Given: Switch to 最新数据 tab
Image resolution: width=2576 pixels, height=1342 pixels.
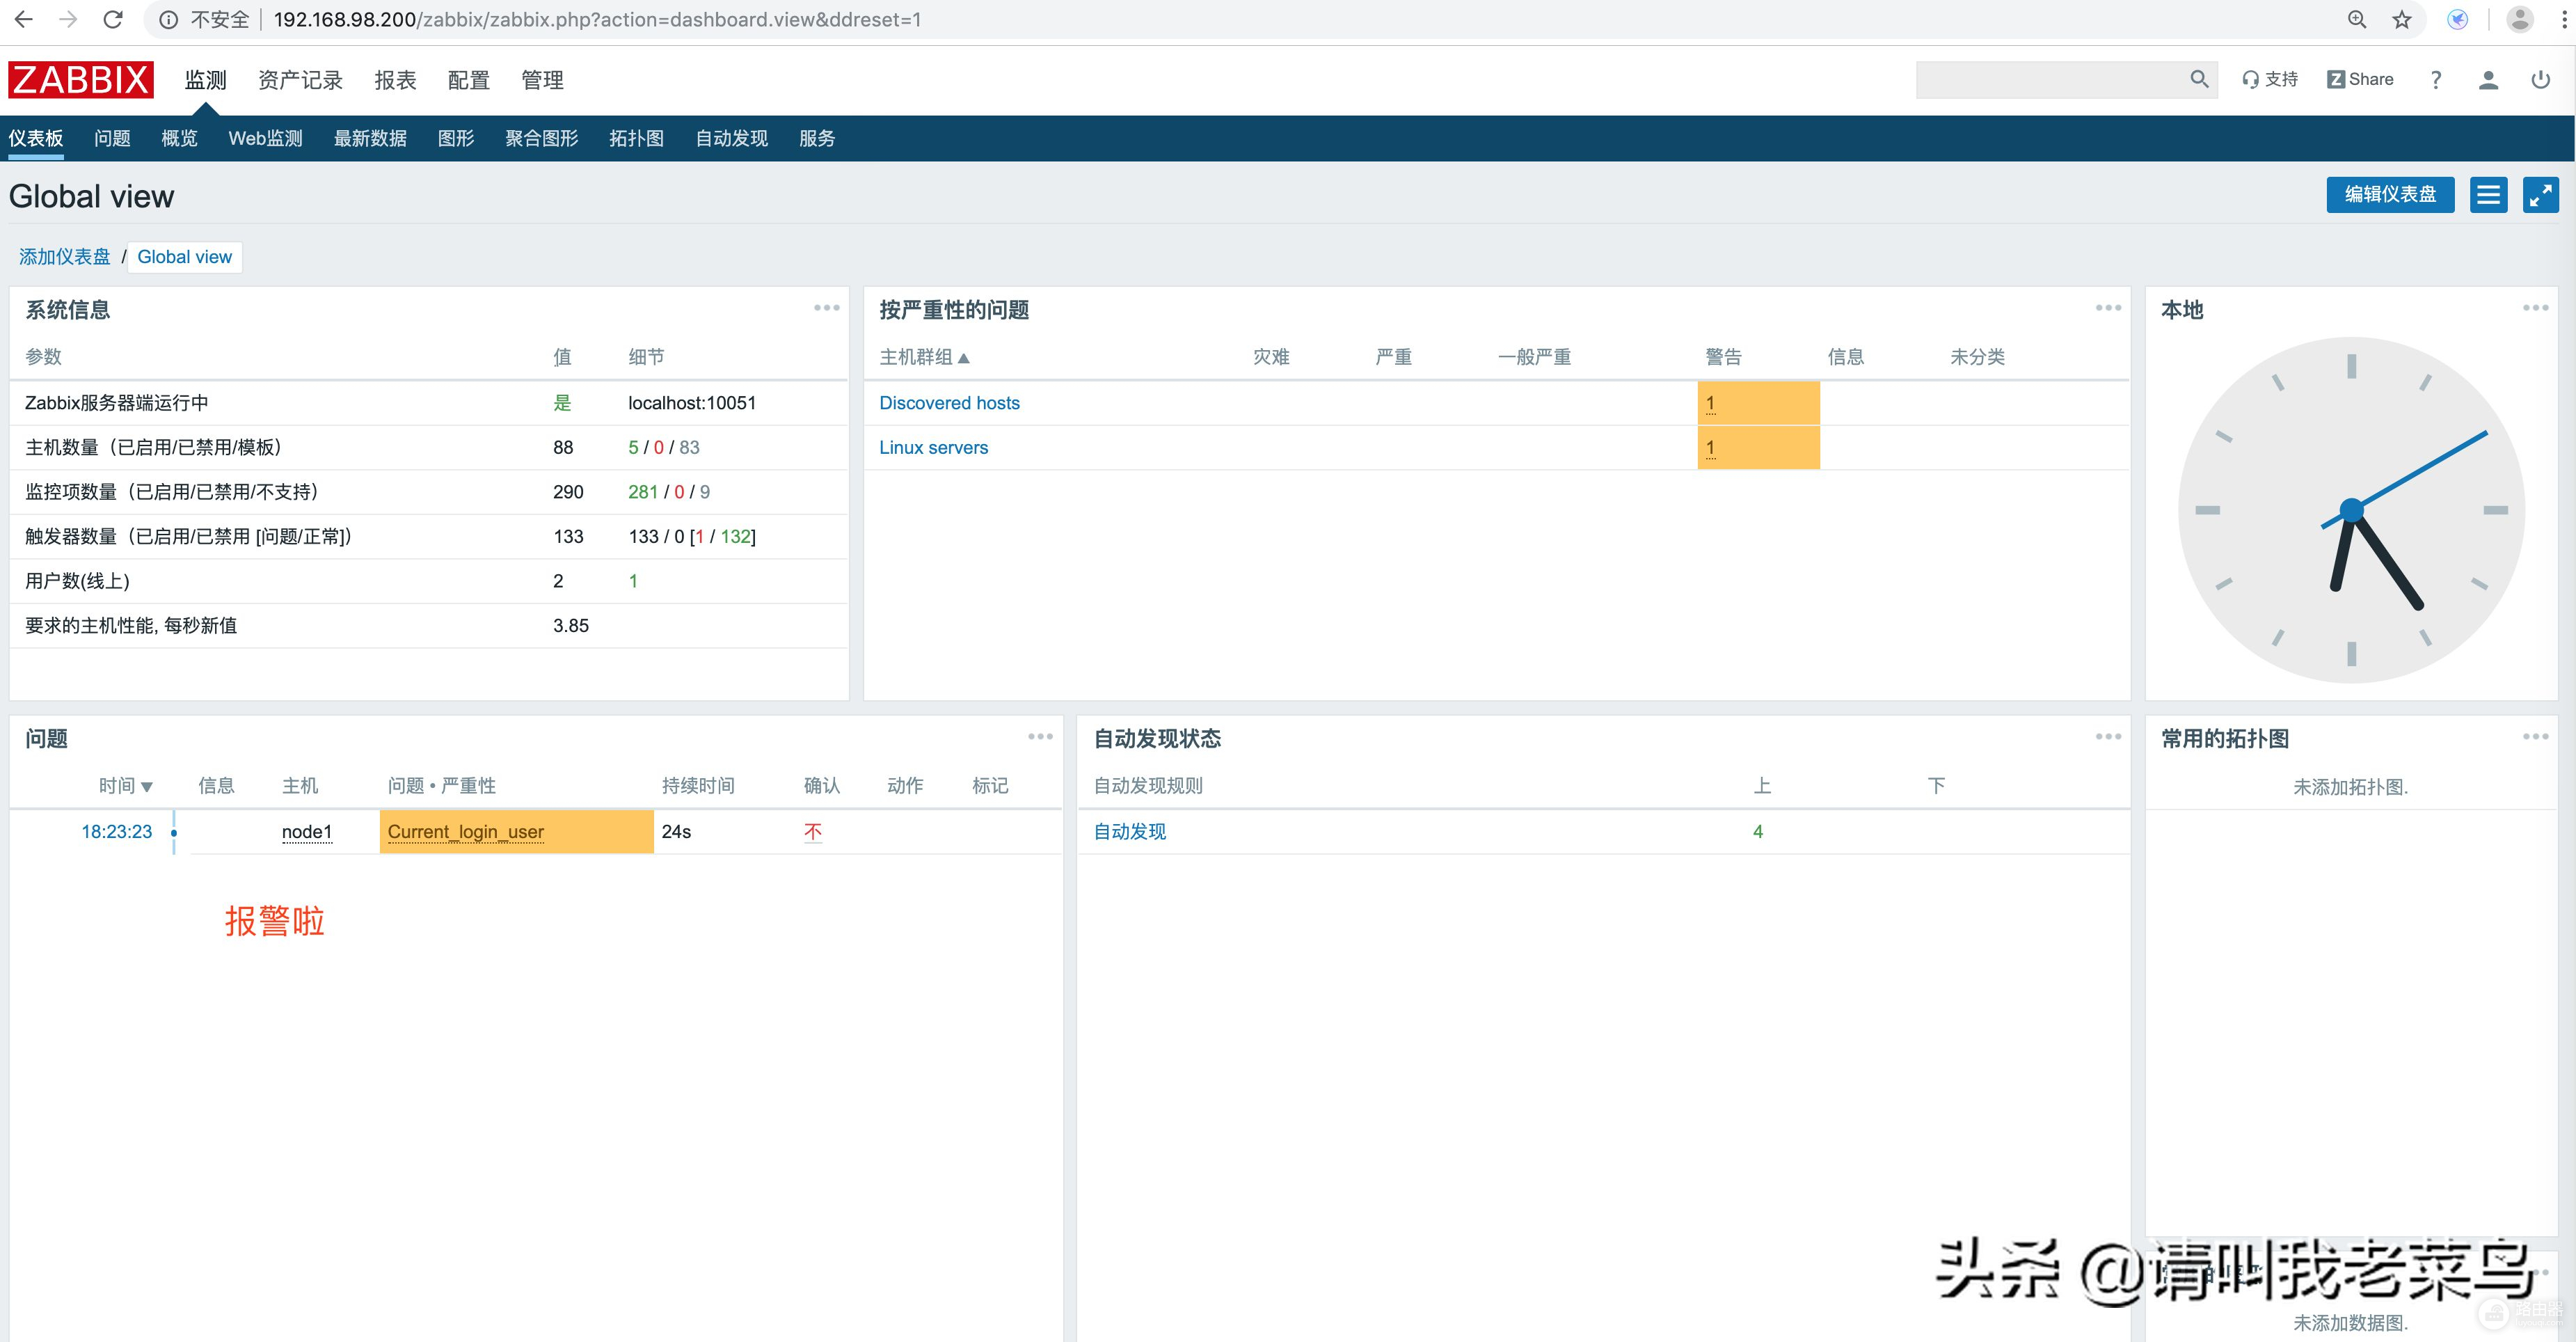Looking at the screenshot, I should [x=370, y=139].
